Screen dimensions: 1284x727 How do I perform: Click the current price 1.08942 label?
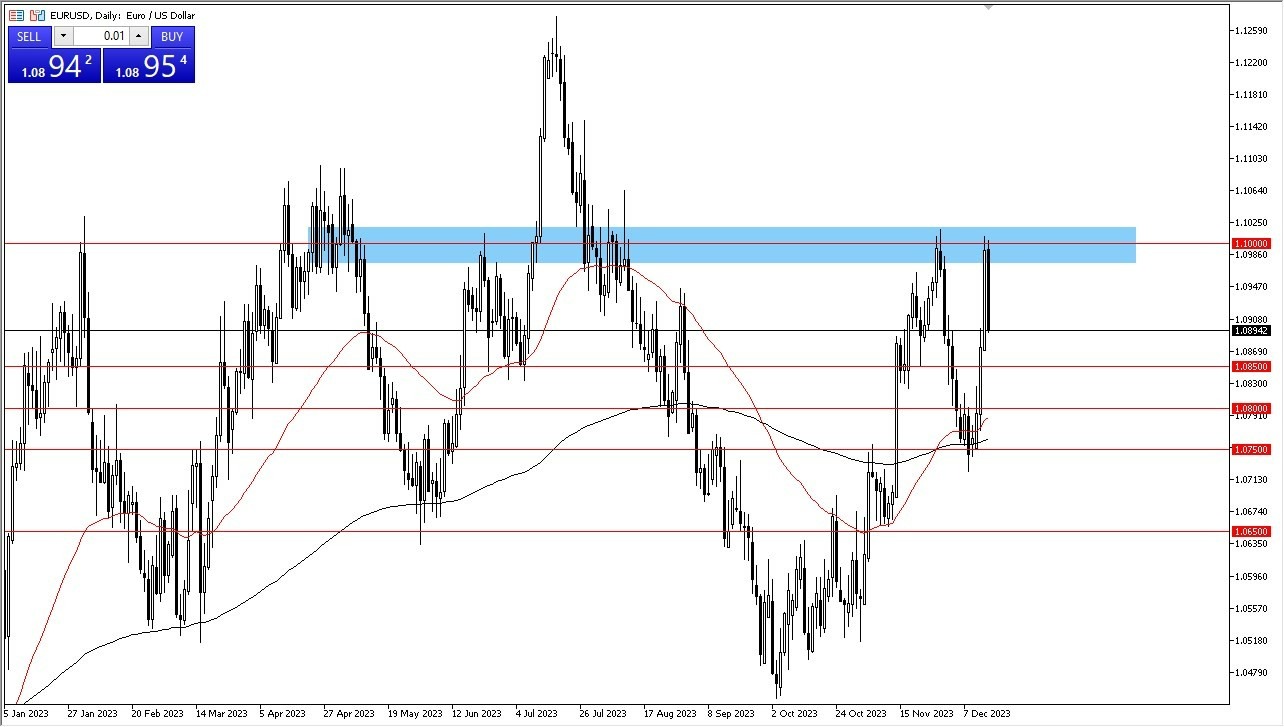click(1251, 330)
